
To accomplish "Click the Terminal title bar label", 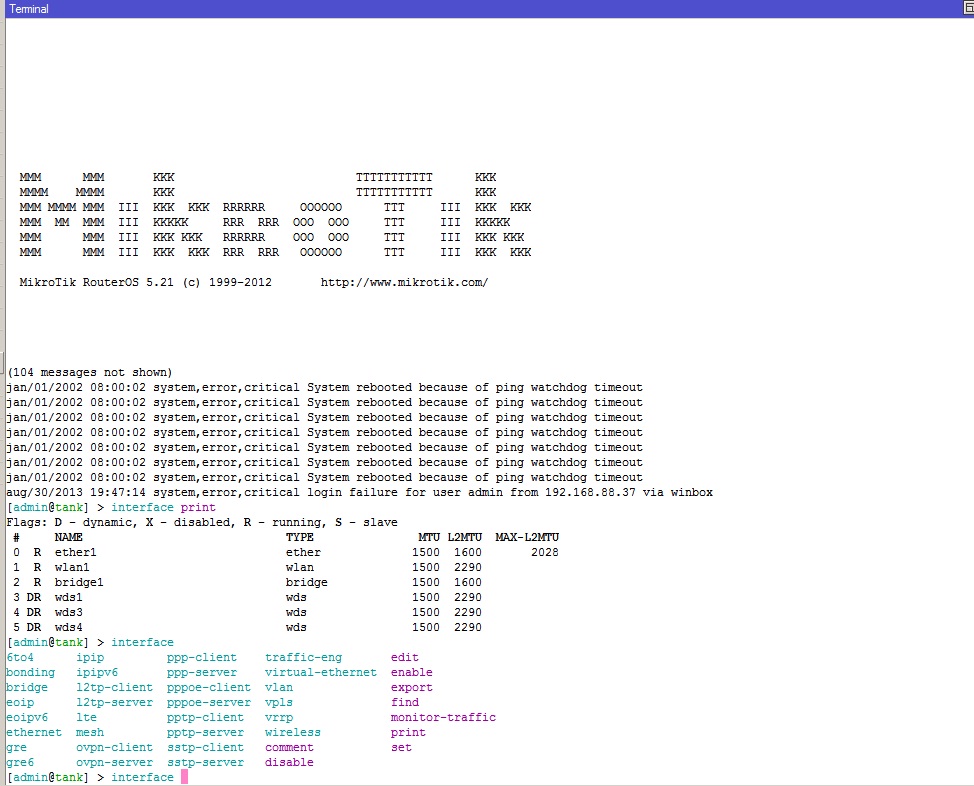I will (x=29, y=9).
